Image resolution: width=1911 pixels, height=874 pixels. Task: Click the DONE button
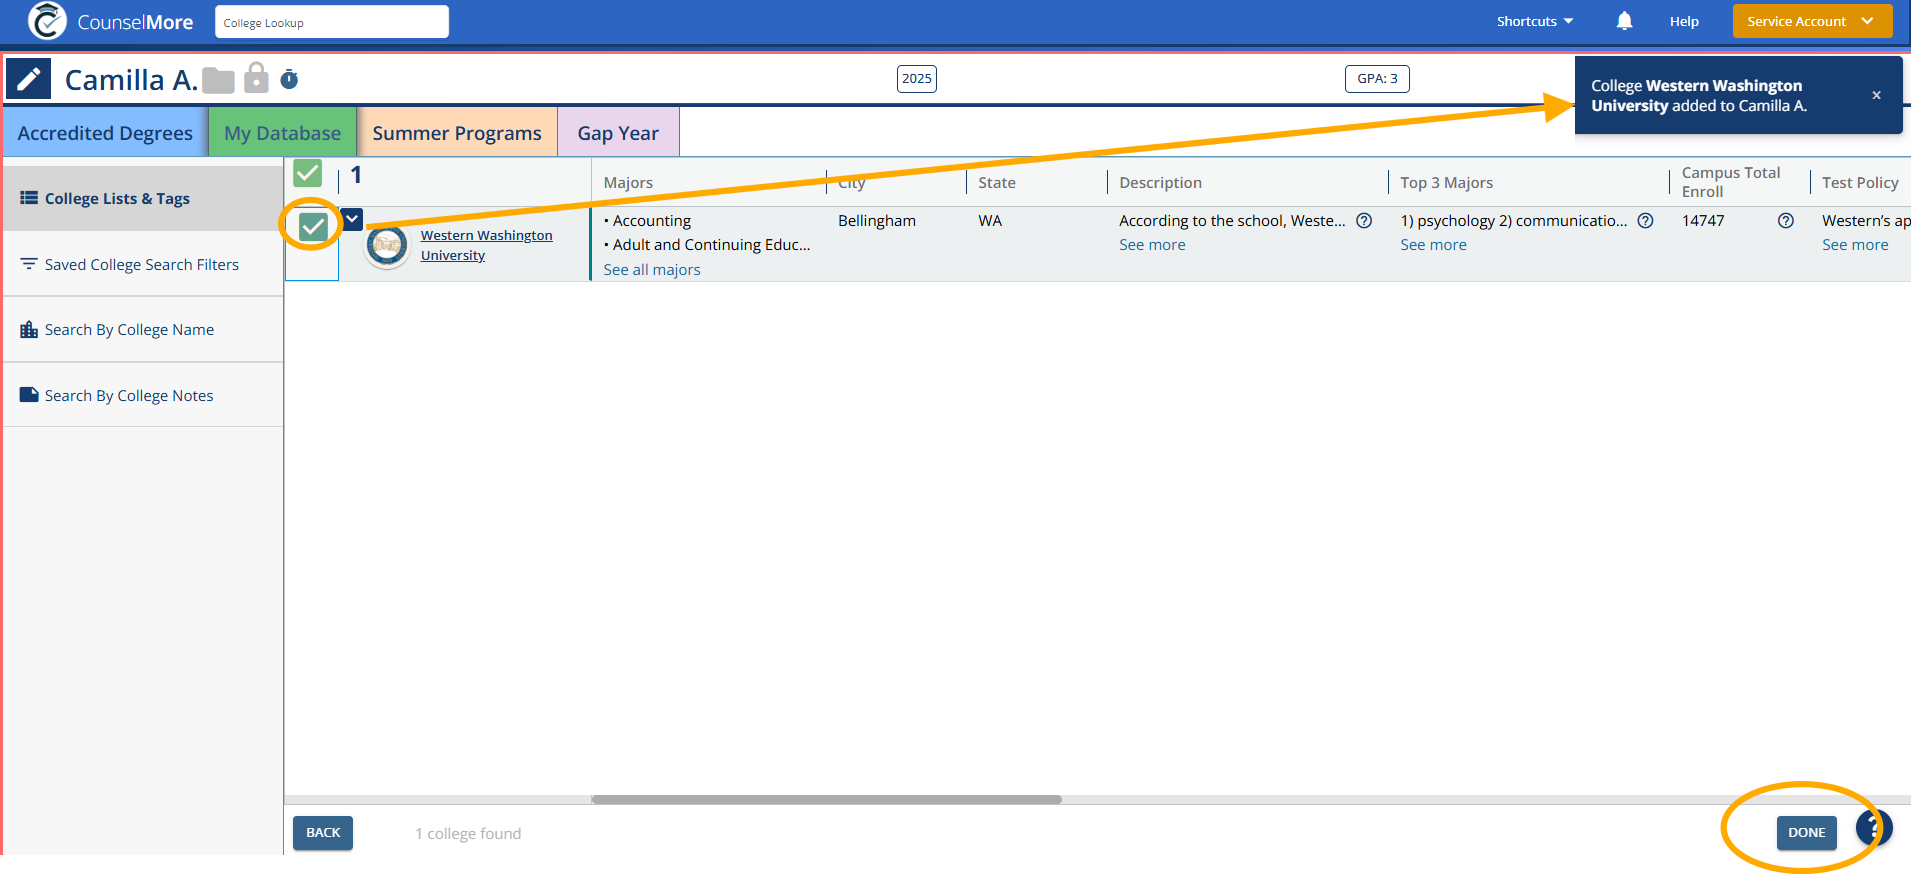tap(1806, 833)
